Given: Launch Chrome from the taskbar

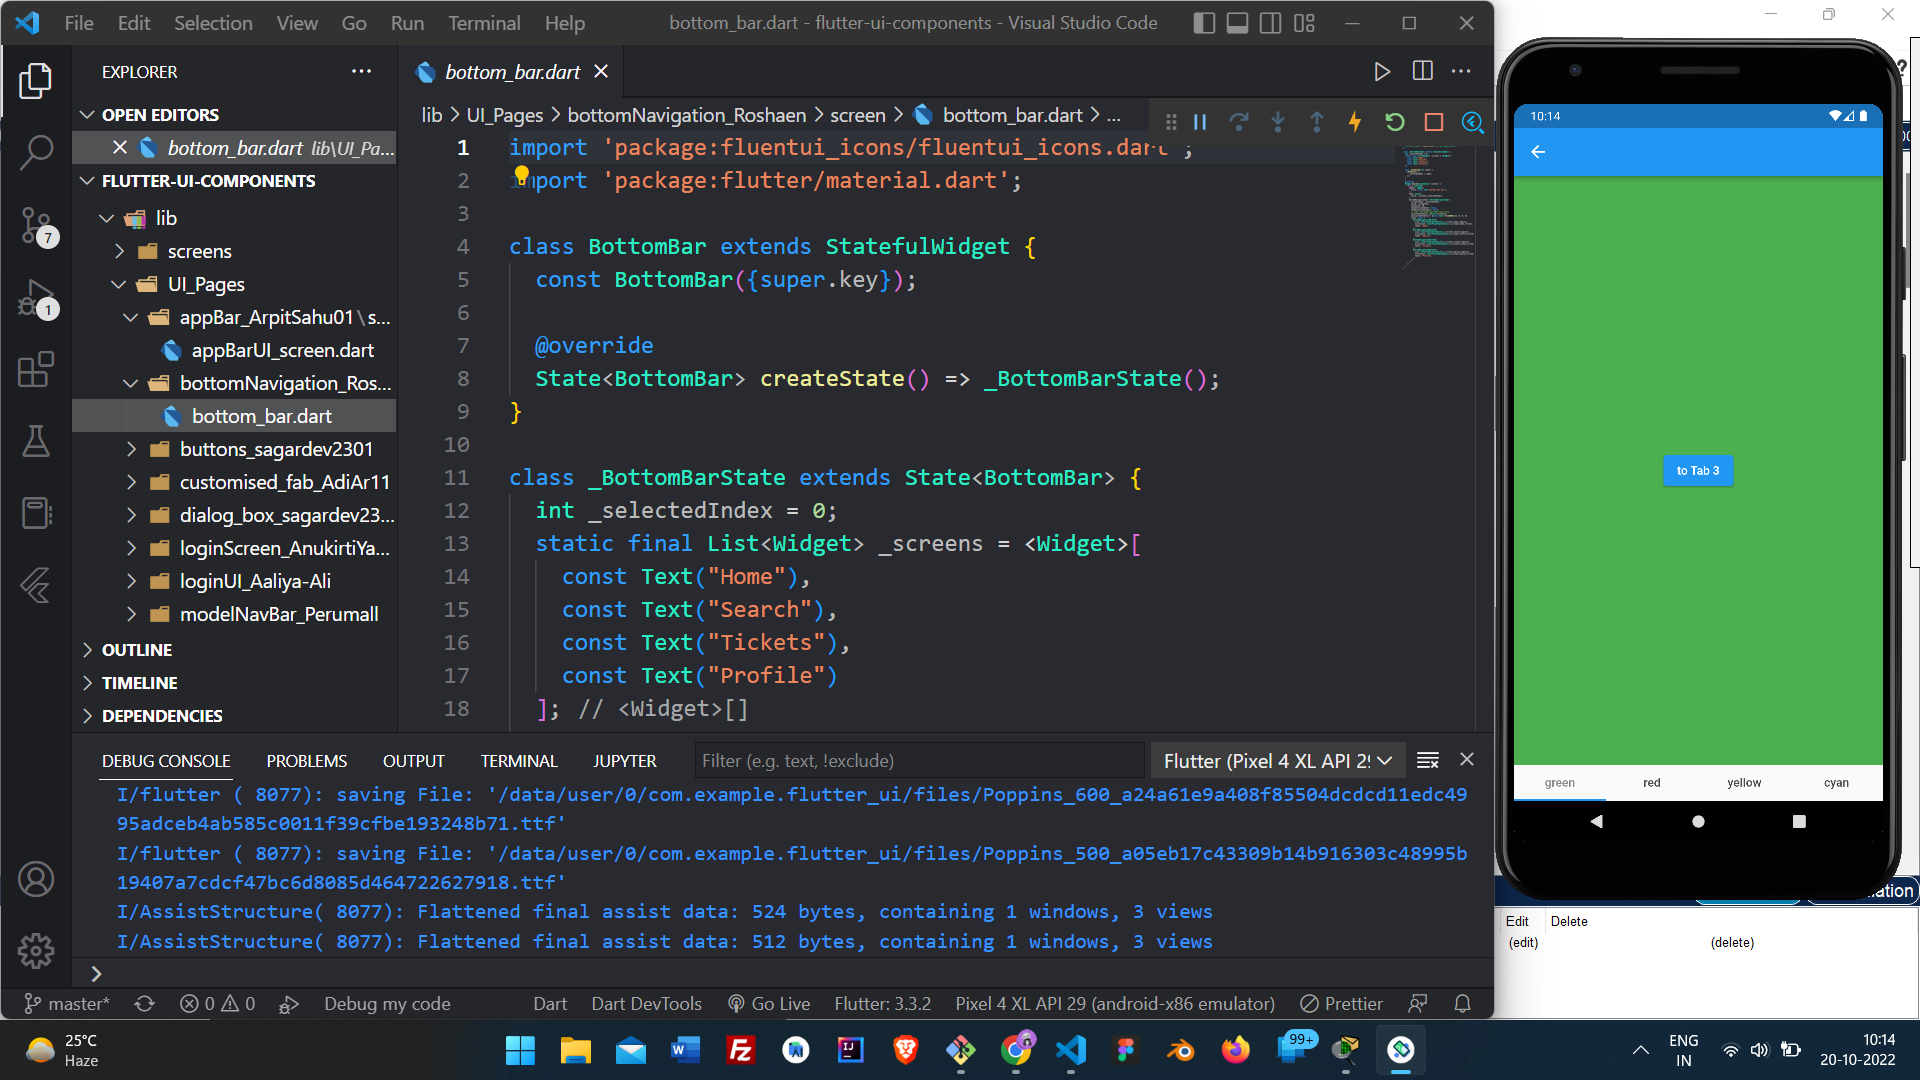Looking at the screenshot, I should coord(1017,1051).
